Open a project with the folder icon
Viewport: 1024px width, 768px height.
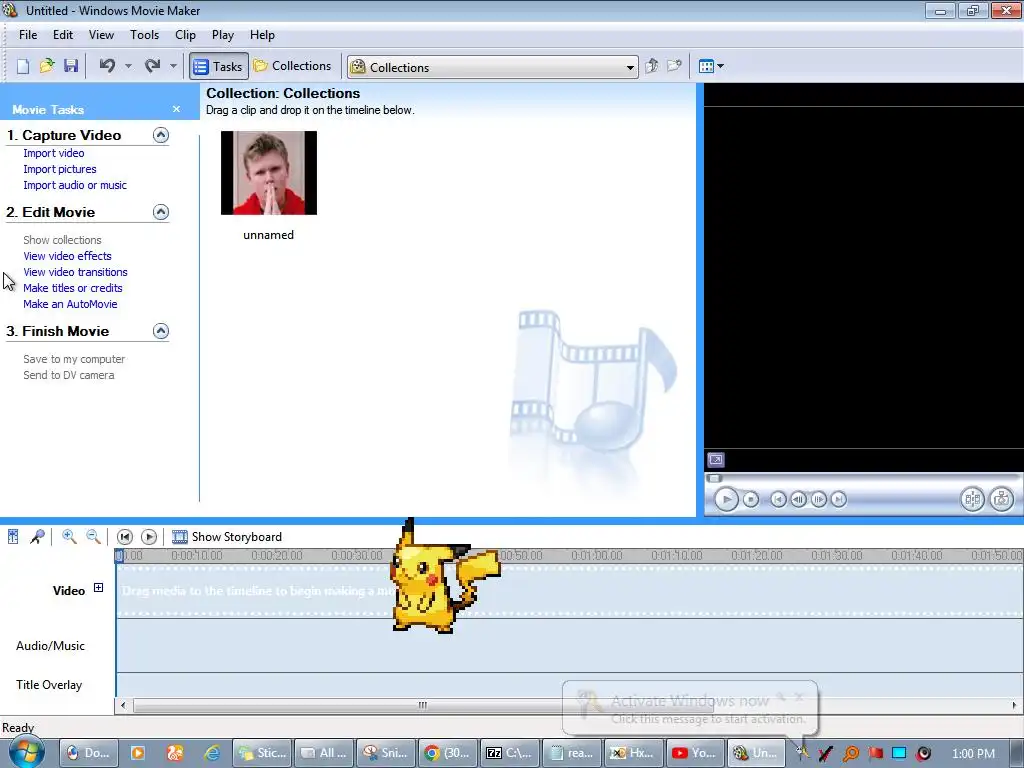46,66
